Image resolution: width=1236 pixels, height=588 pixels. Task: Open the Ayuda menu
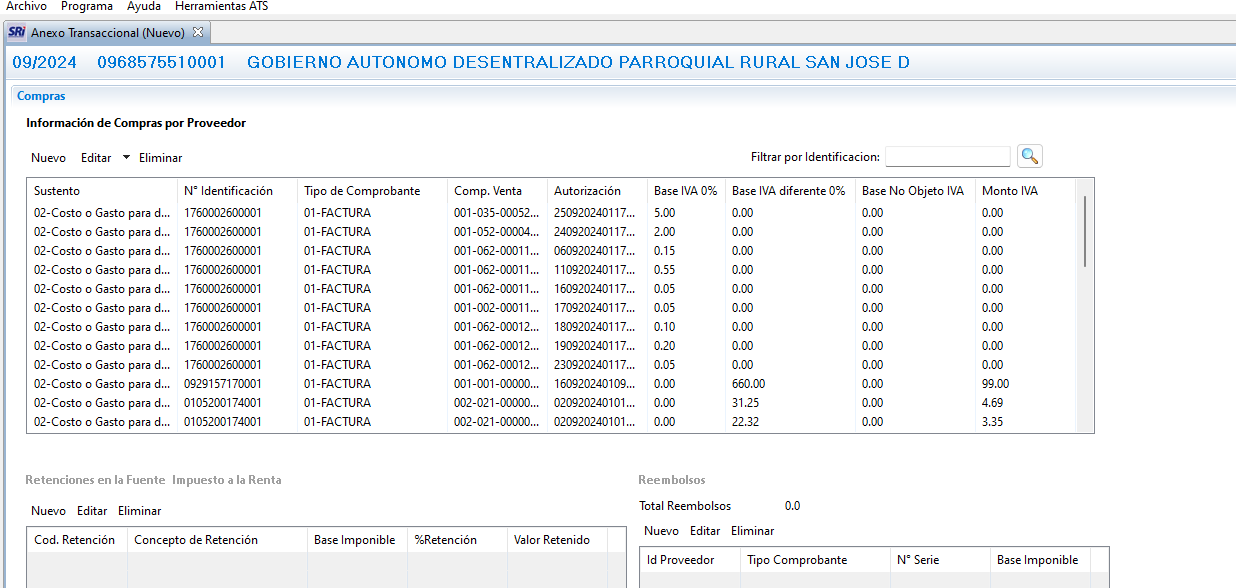pos(143,6)
